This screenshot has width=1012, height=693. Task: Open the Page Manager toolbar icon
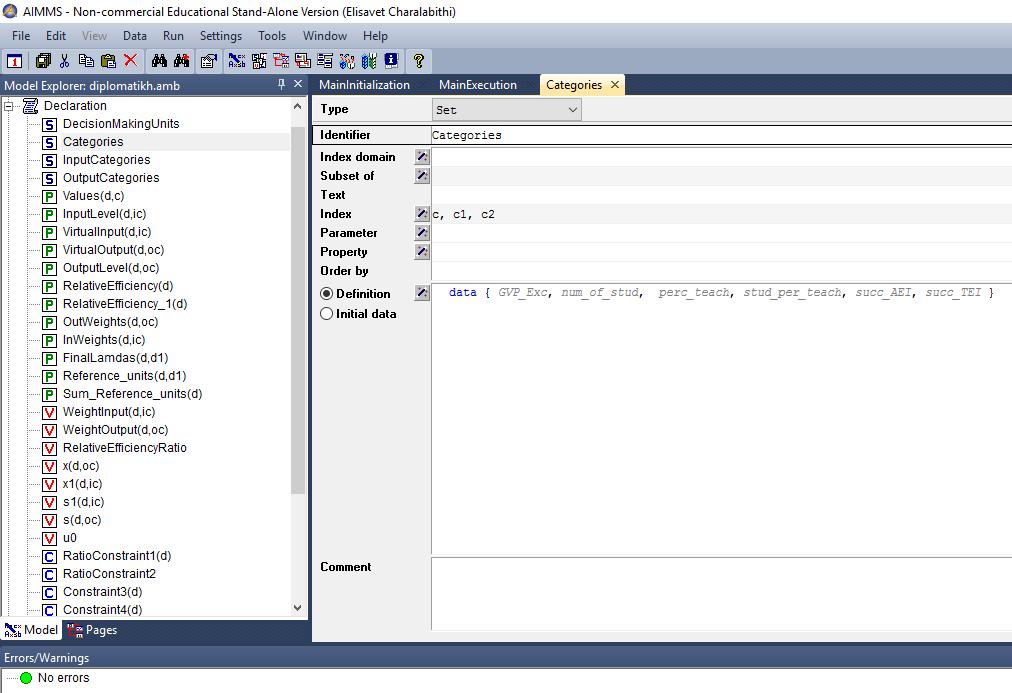[281, 61]
